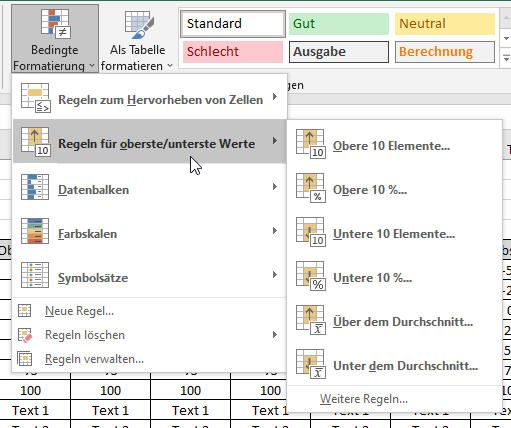
Task: Select the Obere 10 % rule icon
Action: click(x=311, y=188)
